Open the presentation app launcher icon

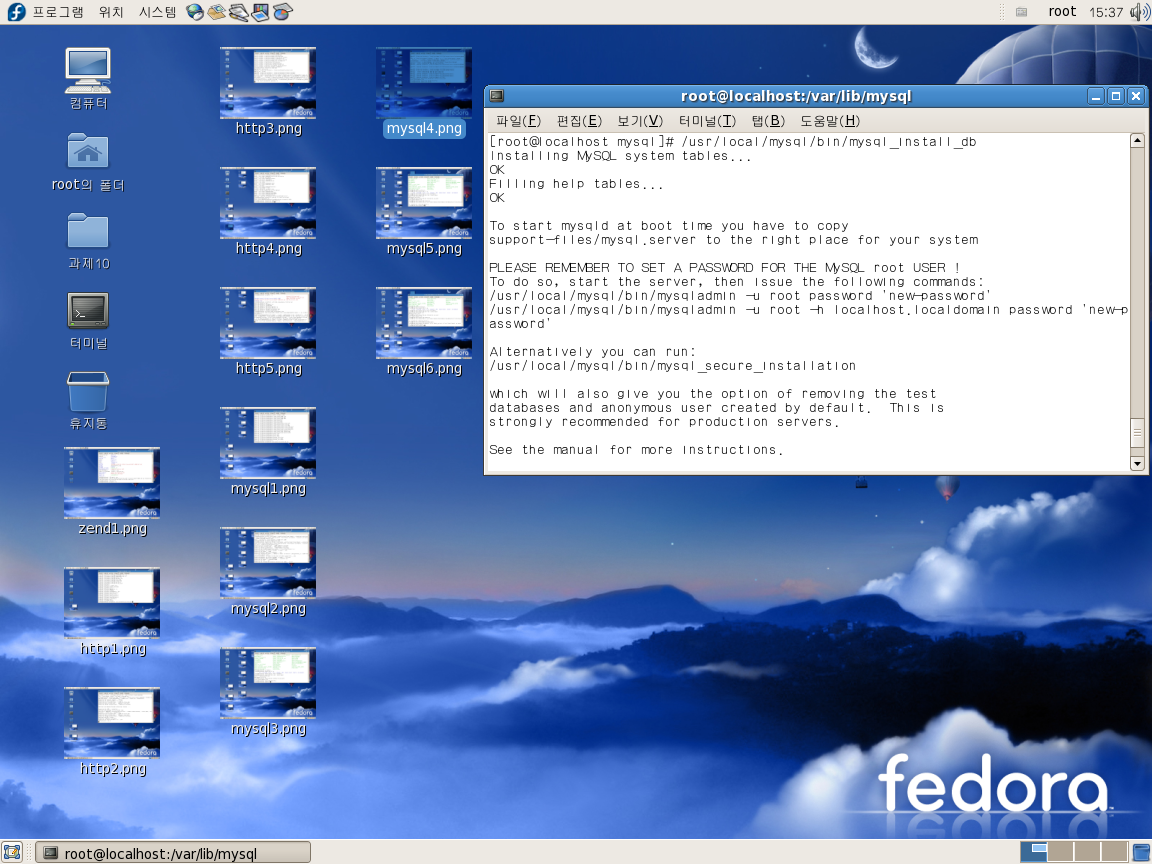coord(260,12)
